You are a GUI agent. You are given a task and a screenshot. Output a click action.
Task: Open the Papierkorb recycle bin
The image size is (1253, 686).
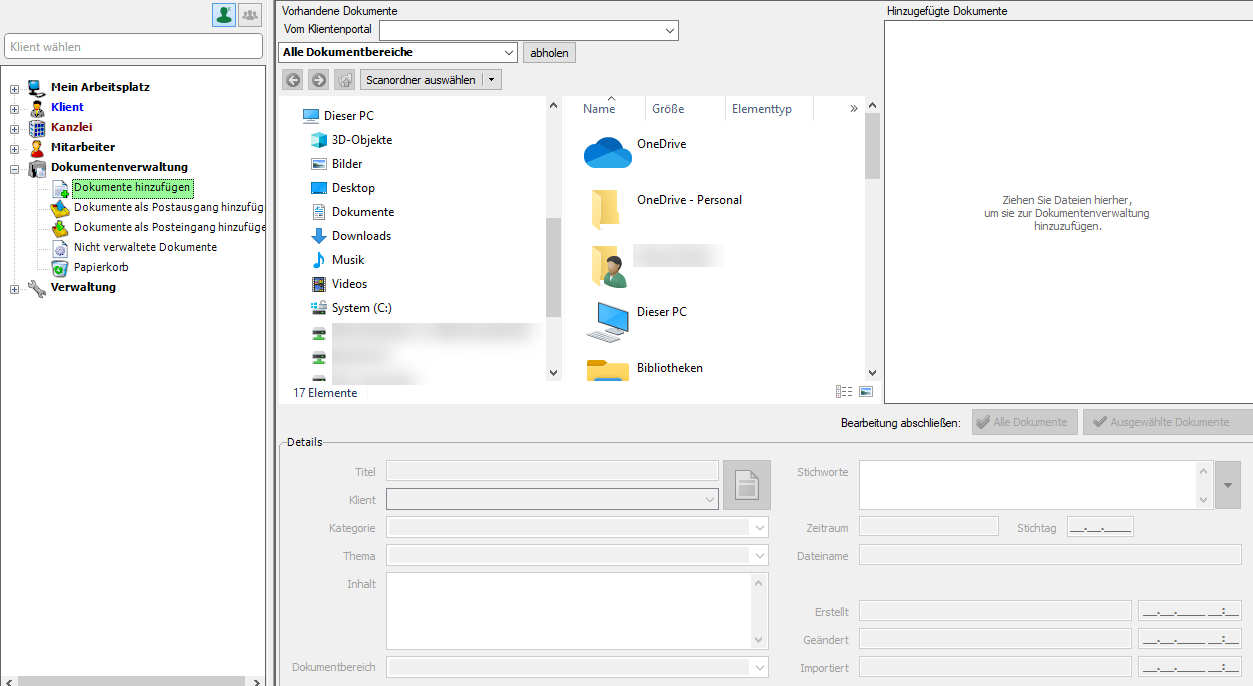pos(100,267)
